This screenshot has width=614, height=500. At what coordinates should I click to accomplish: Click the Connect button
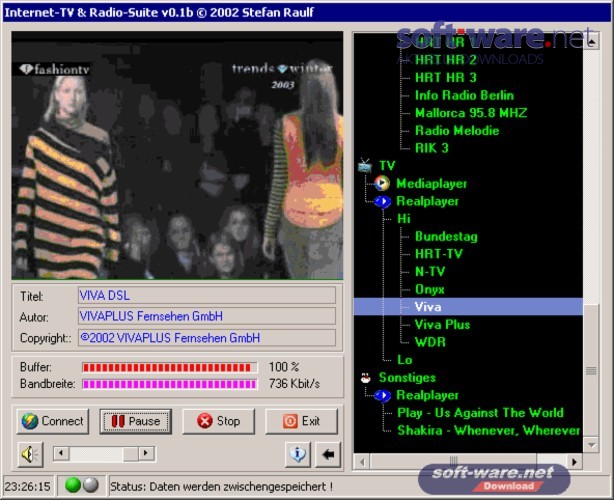[x=52, y=421]
